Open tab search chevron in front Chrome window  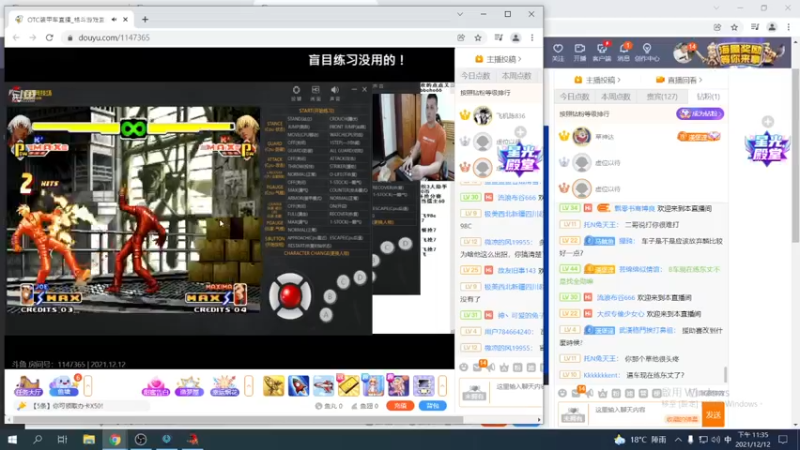coord(460,14)
